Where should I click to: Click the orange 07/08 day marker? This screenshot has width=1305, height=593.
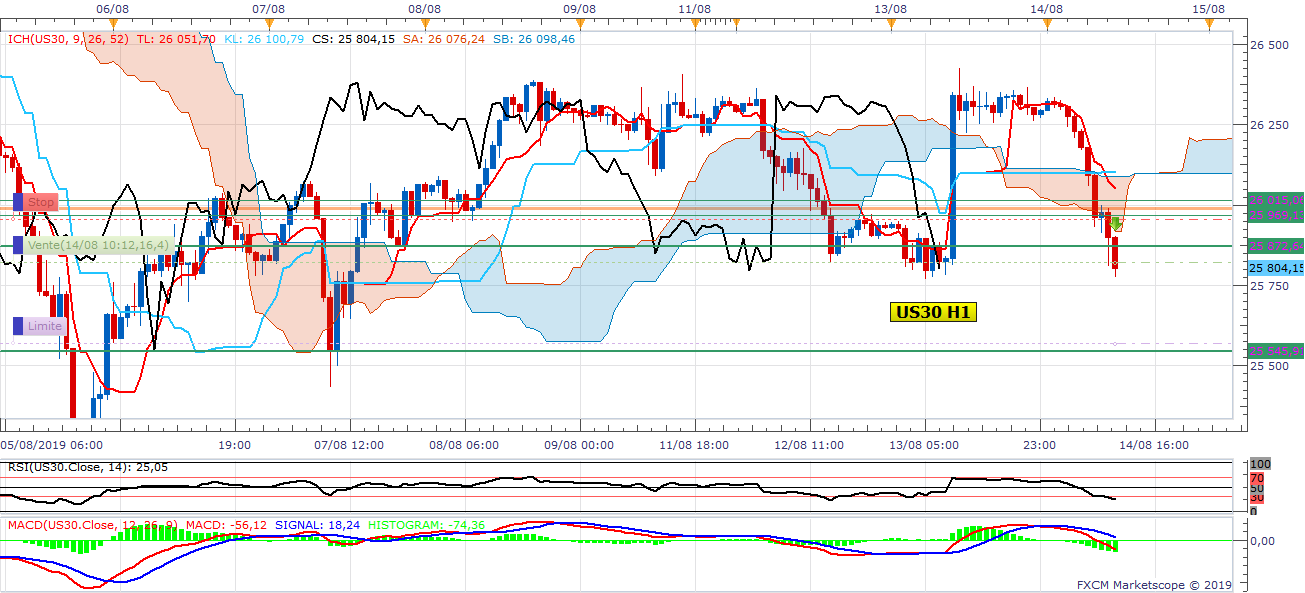tap(269, 23)
